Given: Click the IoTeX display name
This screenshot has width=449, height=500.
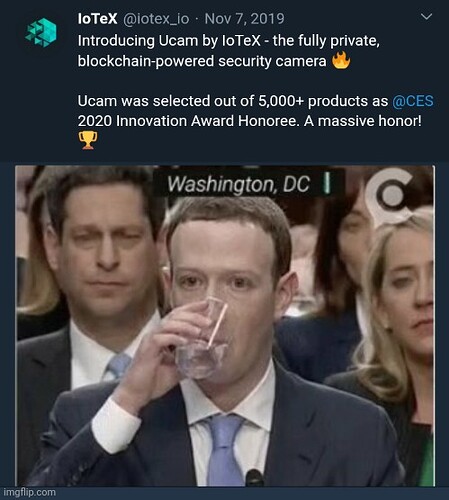Looking at the screenshot, I should 97,19.
